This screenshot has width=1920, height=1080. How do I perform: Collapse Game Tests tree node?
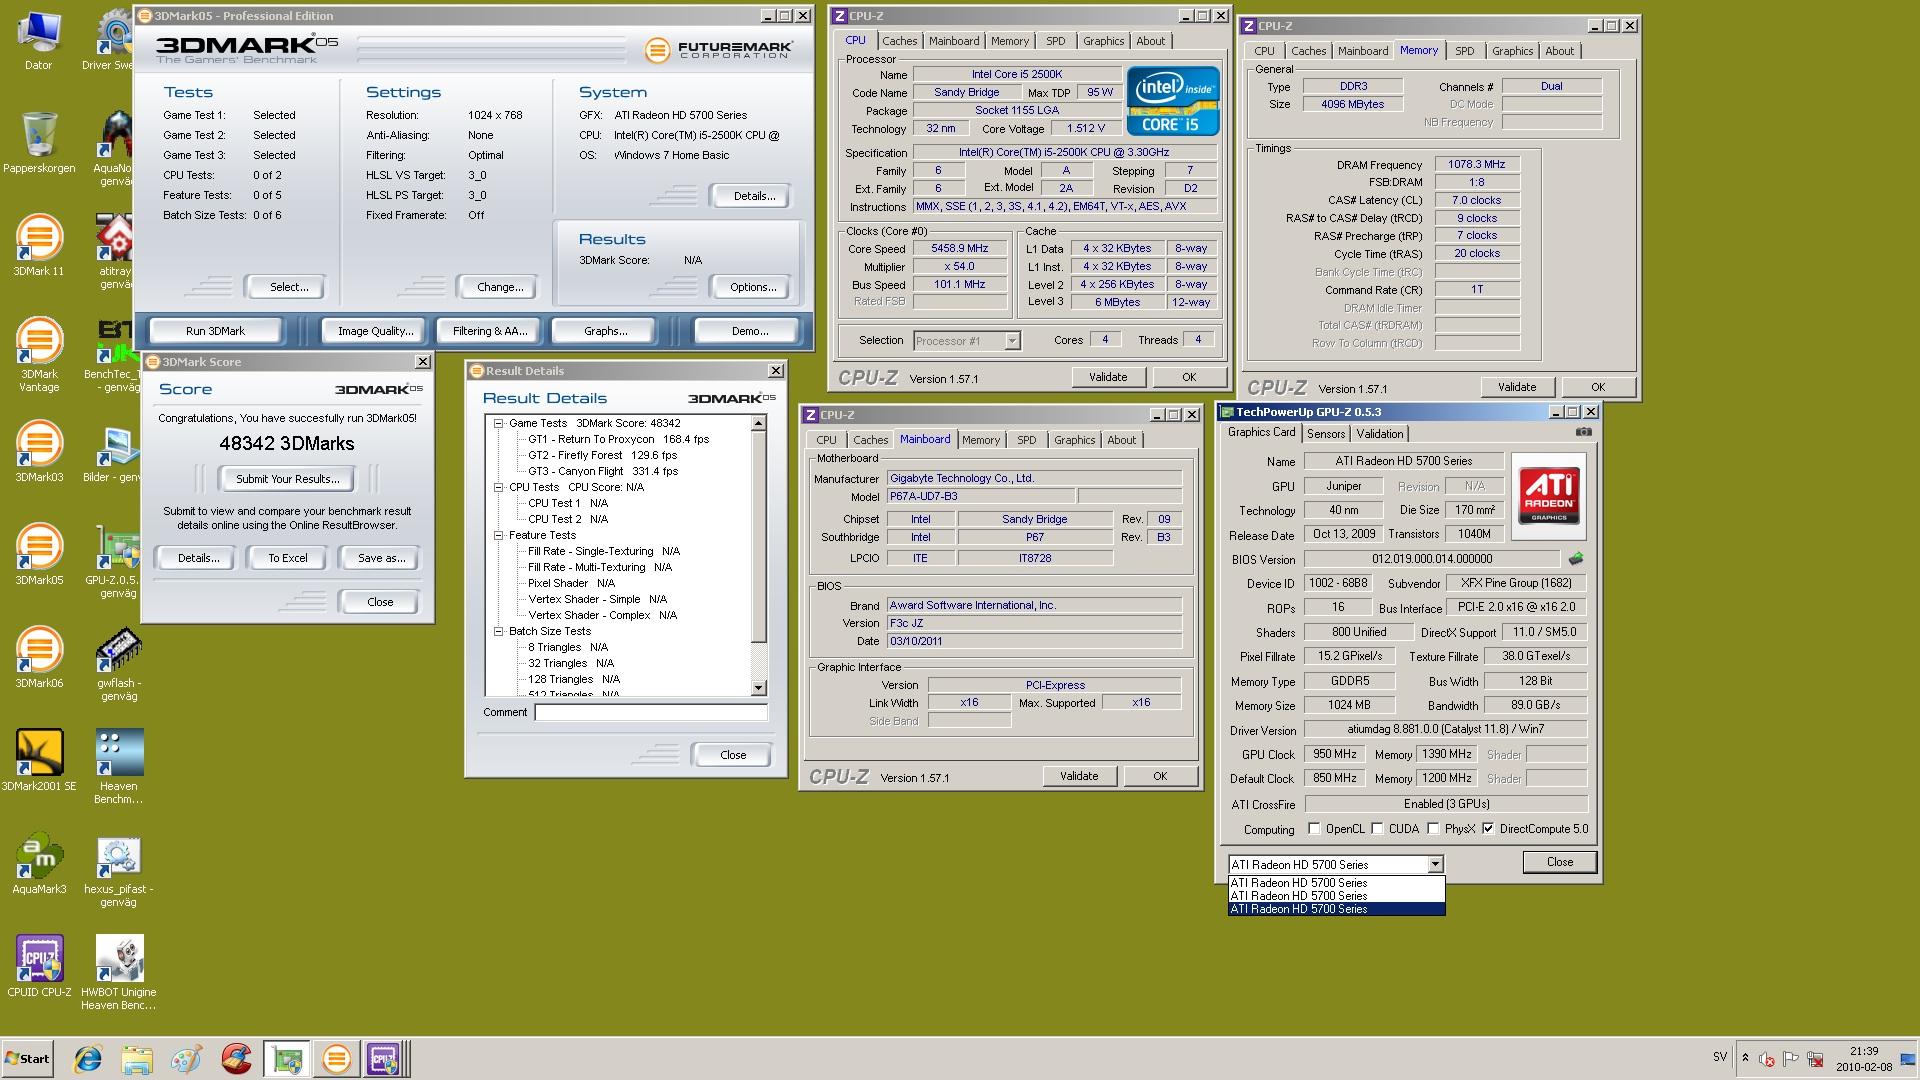tap(498, 423)
